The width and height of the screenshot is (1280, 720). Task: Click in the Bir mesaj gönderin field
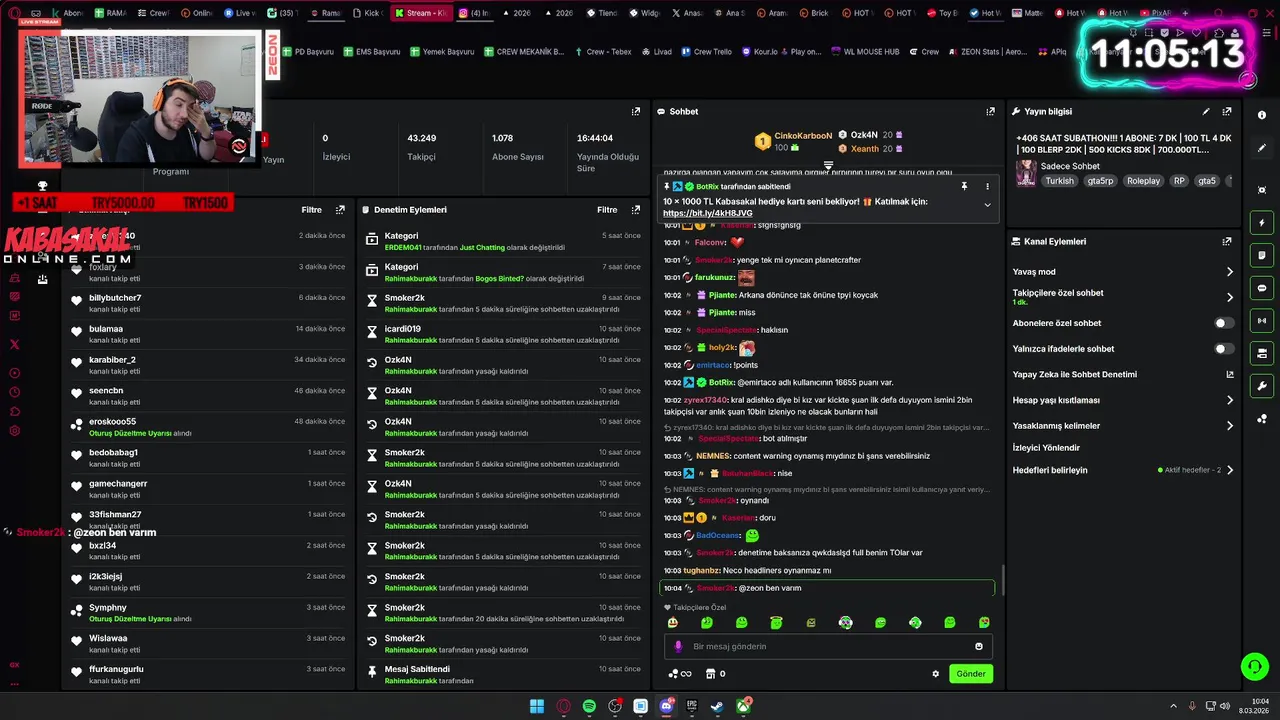(x=828, y=646)
